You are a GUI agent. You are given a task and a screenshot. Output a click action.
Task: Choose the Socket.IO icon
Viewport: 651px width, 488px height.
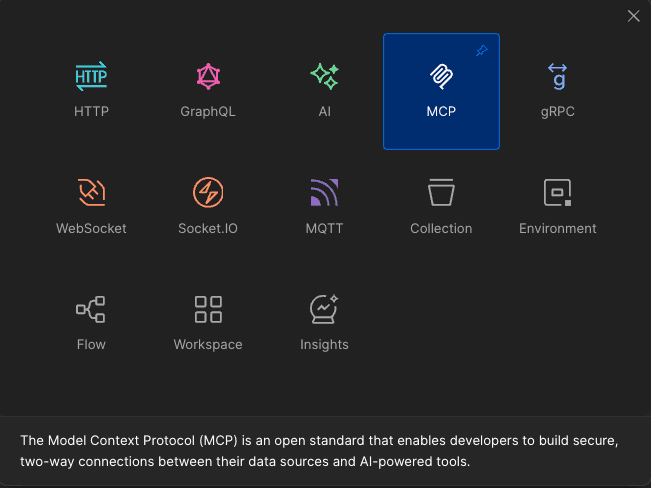coord(208,193)
